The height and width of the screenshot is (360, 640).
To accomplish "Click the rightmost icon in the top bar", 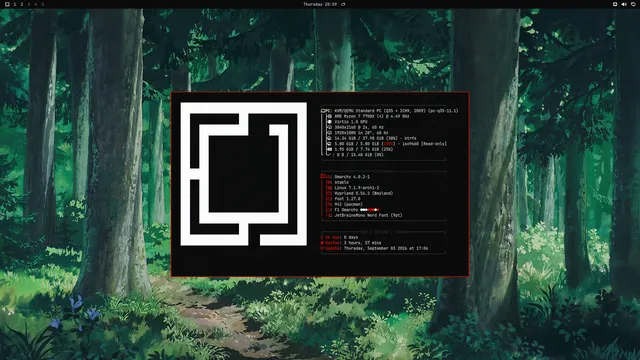I will [x=633, y=4].
